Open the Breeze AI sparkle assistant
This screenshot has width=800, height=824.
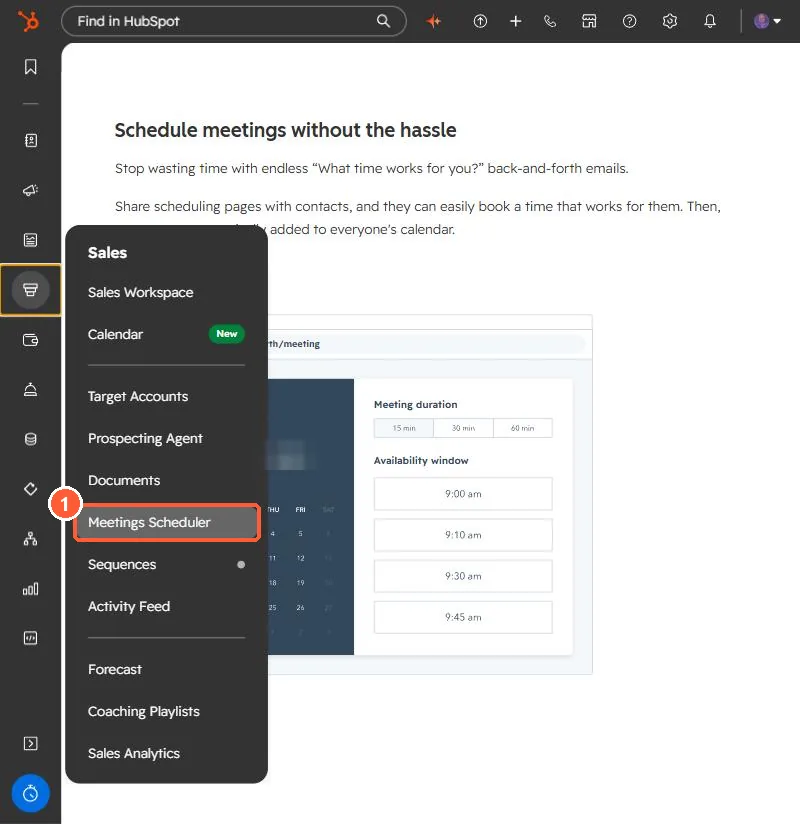[434, 21]
